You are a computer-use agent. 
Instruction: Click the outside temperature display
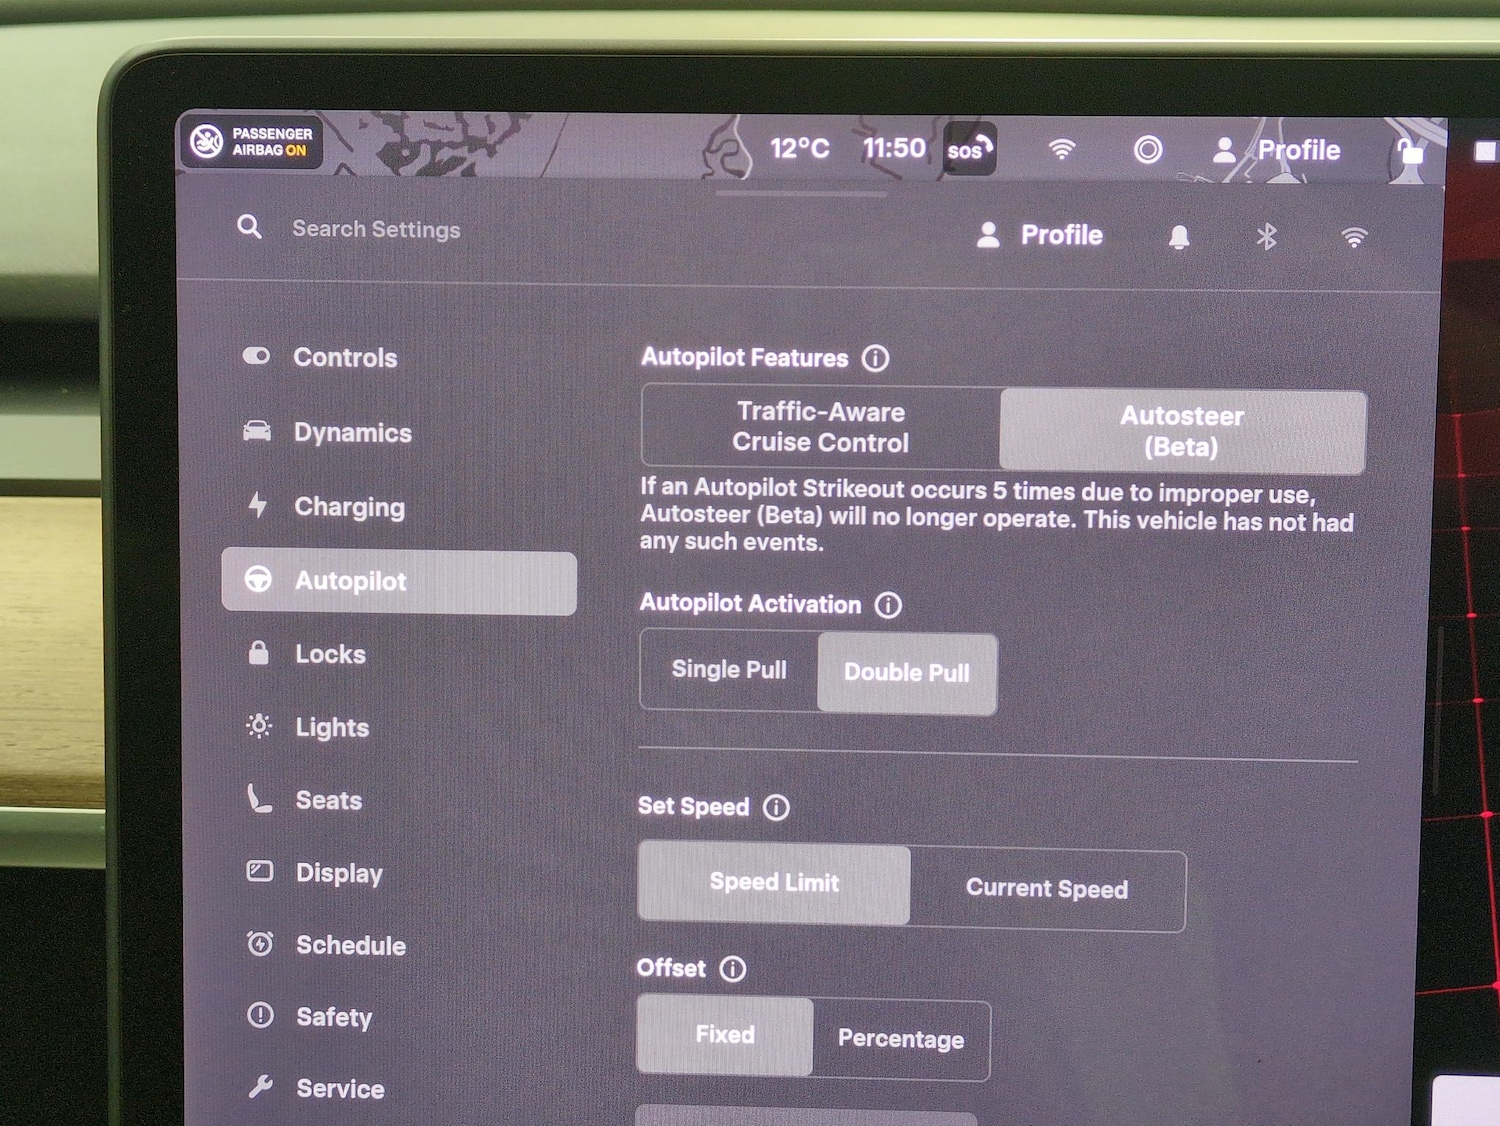pyautogui.click(x=799, y=148)
